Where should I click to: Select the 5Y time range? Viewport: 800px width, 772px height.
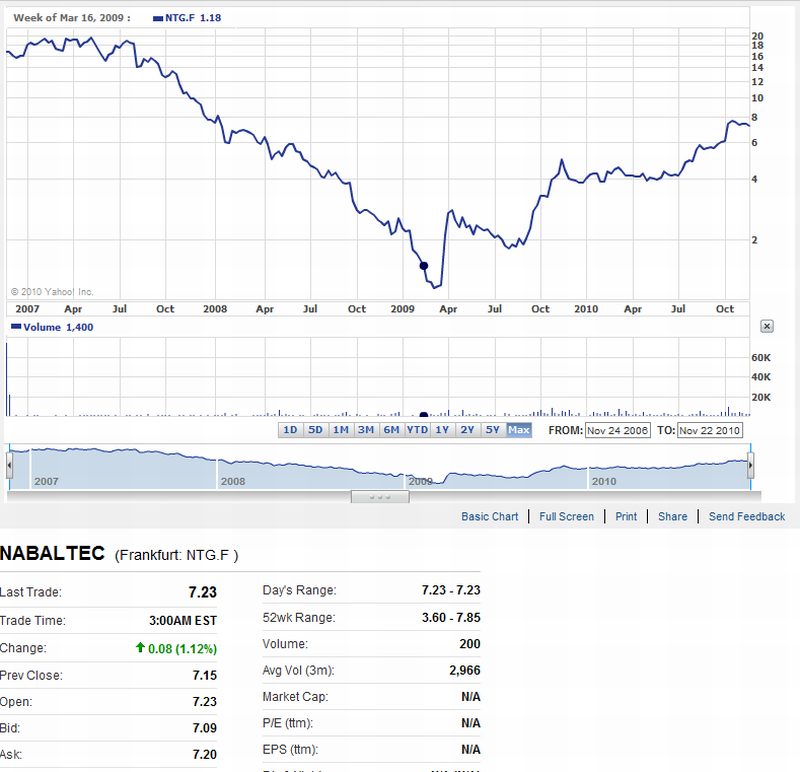coord(492,430)
